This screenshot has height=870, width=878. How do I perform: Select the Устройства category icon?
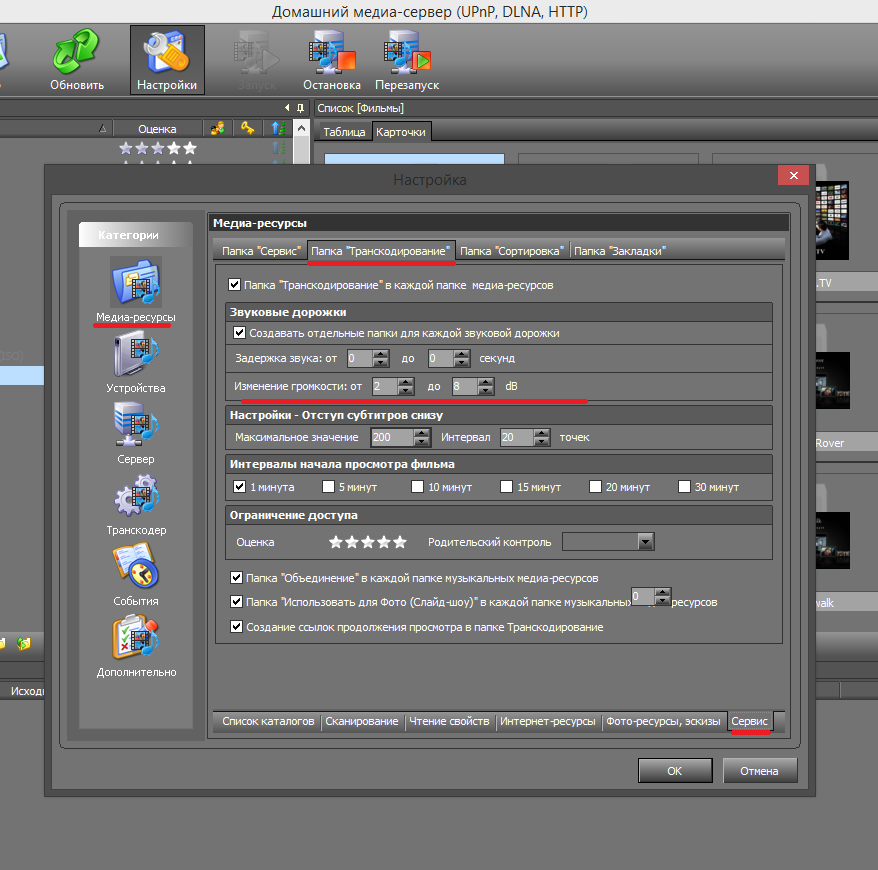point(136,352)
